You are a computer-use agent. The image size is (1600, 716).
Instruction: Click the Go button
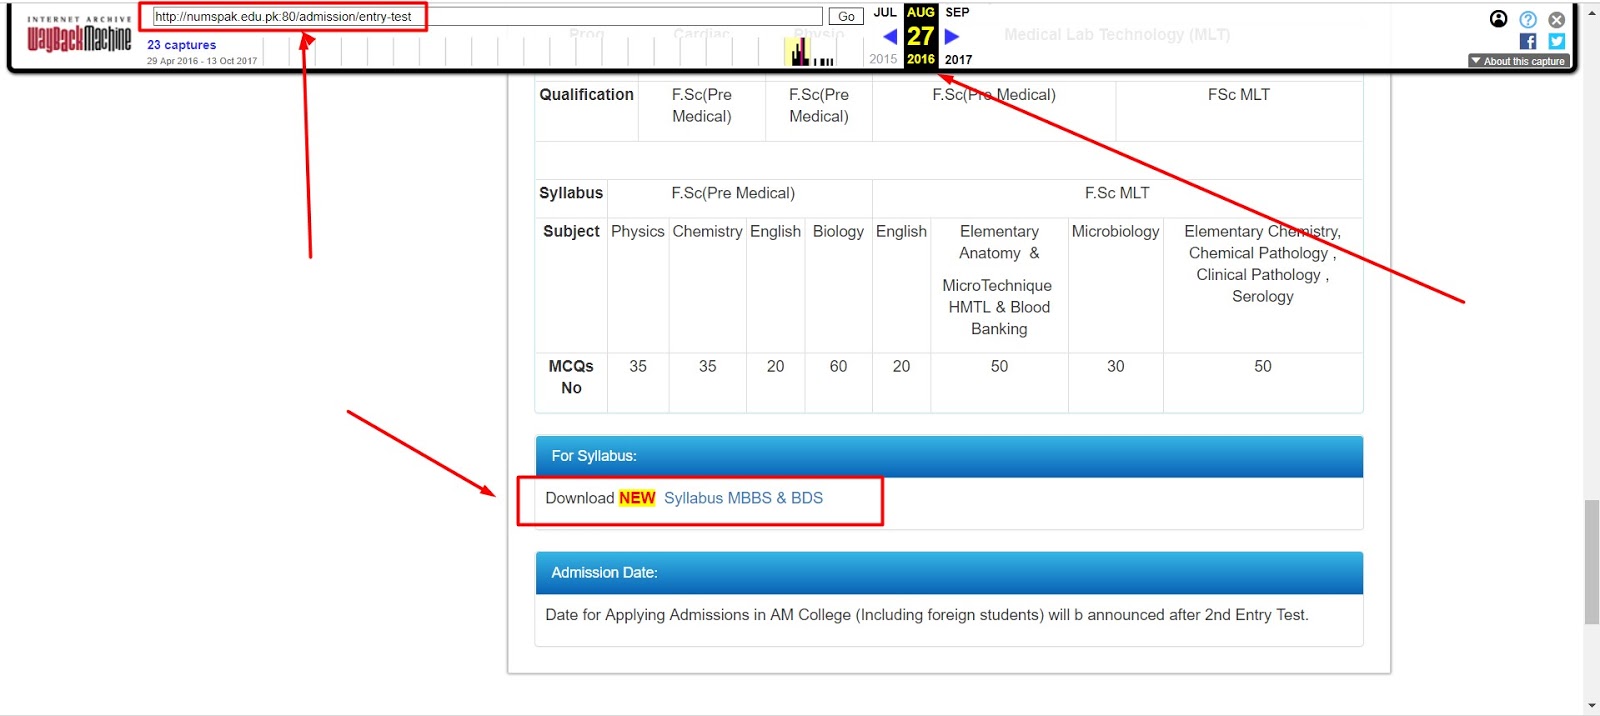tap(846, 16)
